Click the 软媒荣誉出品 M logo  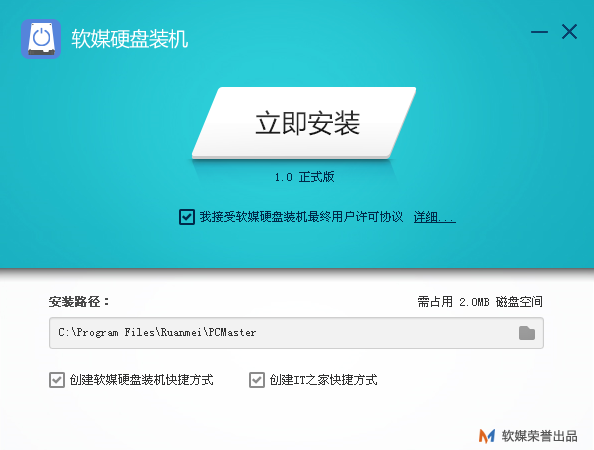[487, 436]
